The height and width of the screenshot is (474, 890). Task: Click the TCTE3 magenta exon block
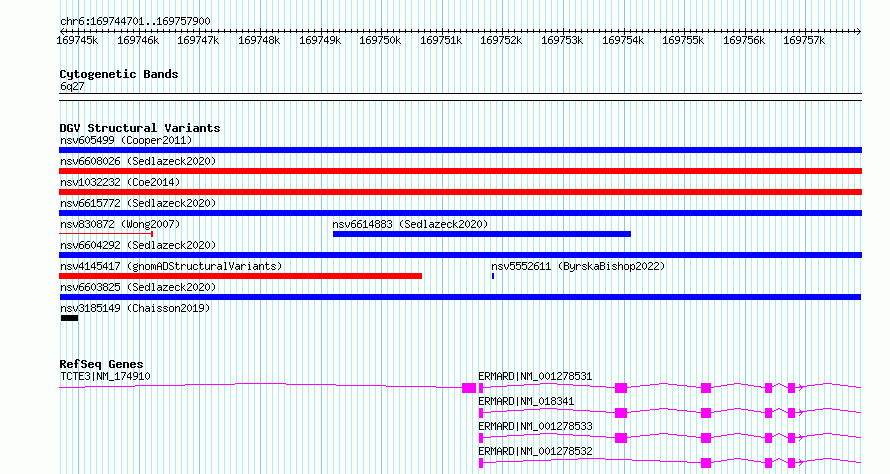(x=469, y=388)
